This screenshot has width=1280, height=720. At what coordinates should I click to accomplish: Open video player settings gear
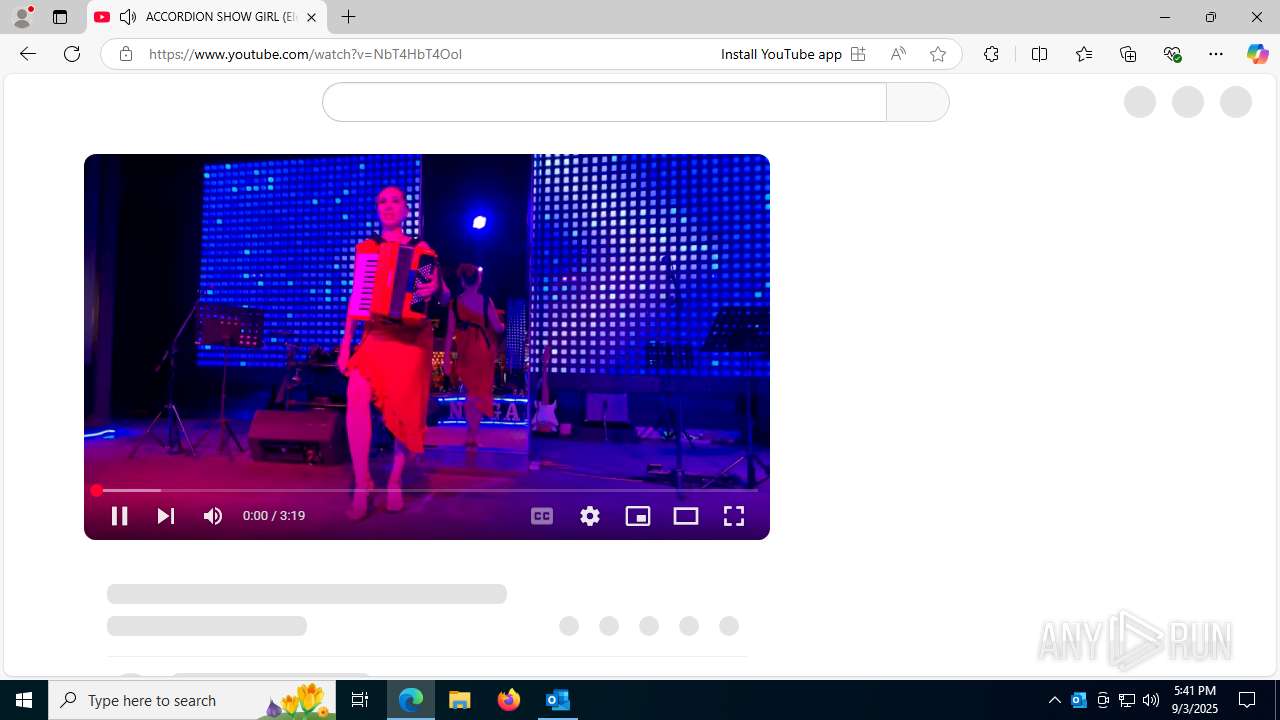pyautogui.click(x=590, y=516)
